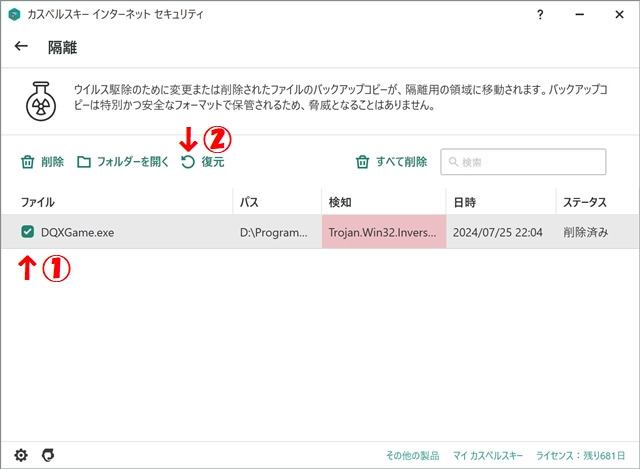The width and height of the screenshot is (640, 469).
Task: Click the trash icon for 削除
Action: coord(28,162)
